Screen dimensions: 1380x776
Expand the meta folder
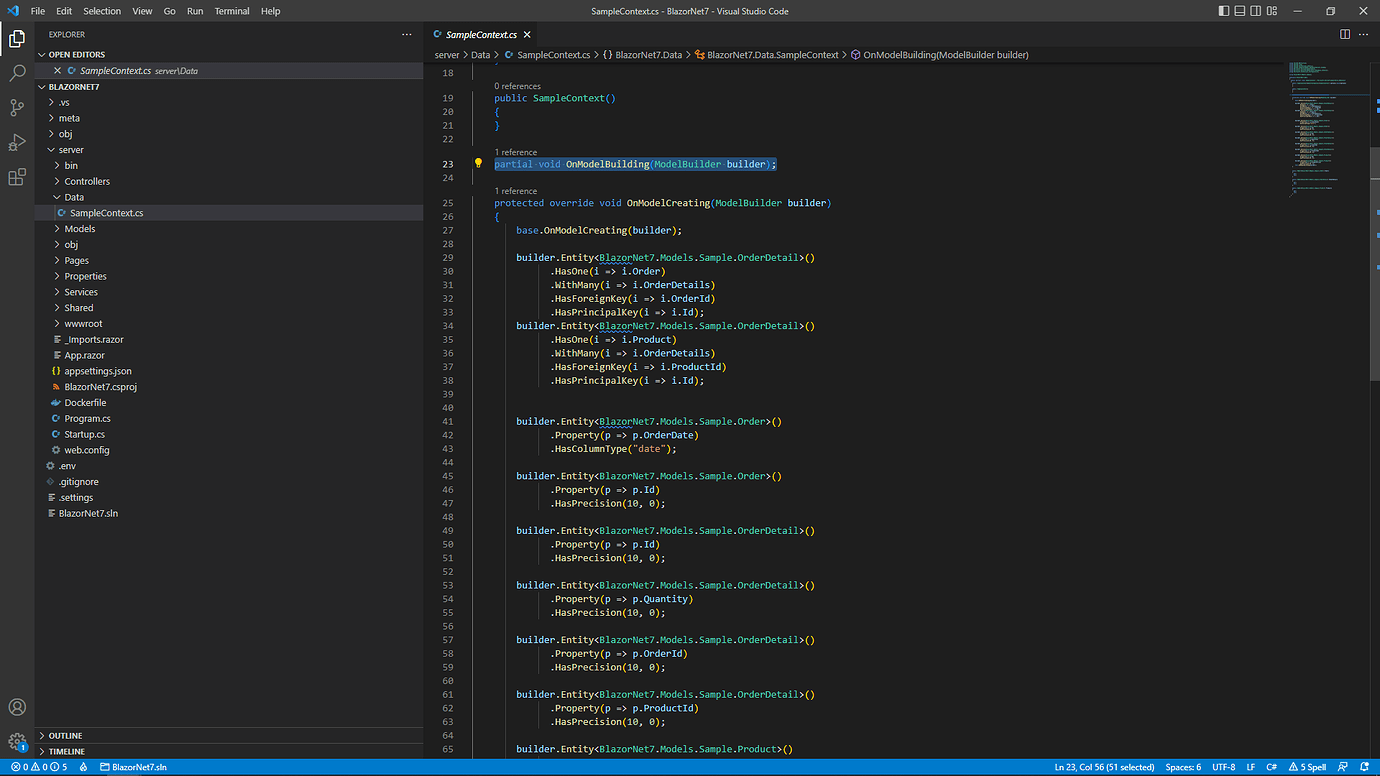click(x=69, y=118)
